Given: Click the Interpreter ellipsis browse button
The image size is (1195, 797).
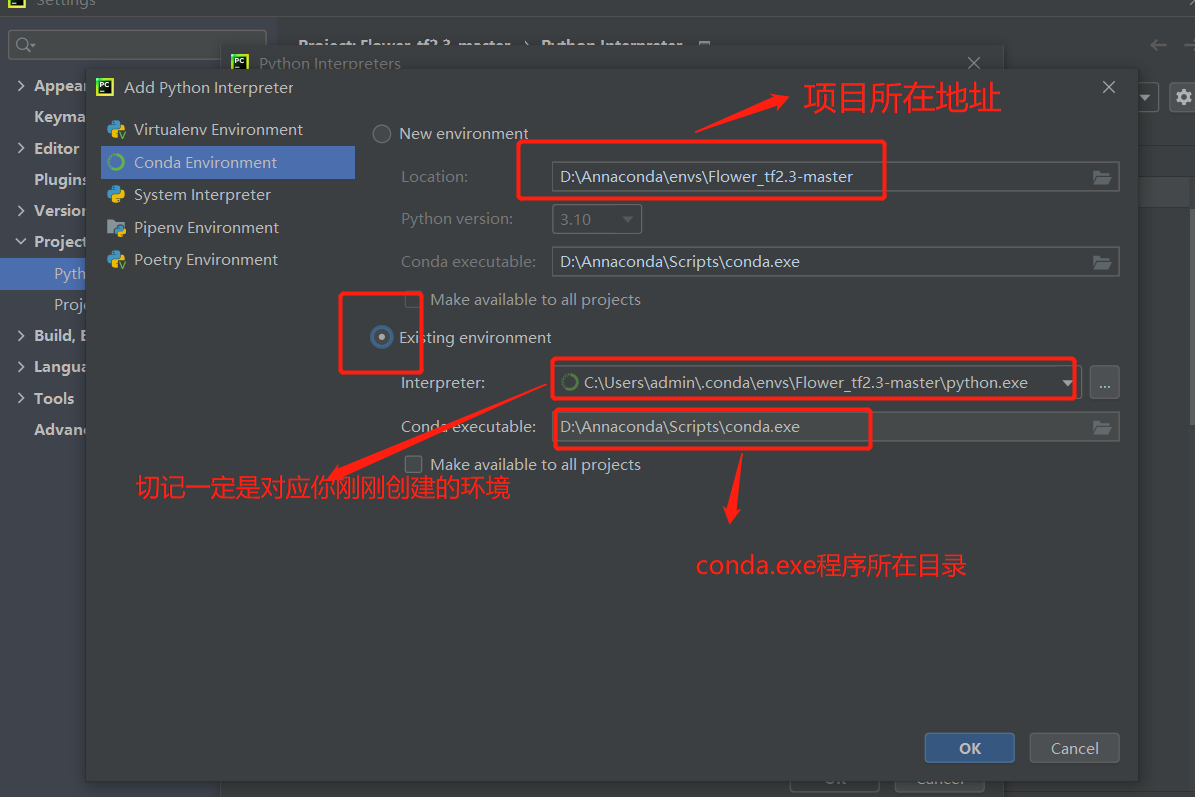Looking at the screenshot, I should [1104, 382].
